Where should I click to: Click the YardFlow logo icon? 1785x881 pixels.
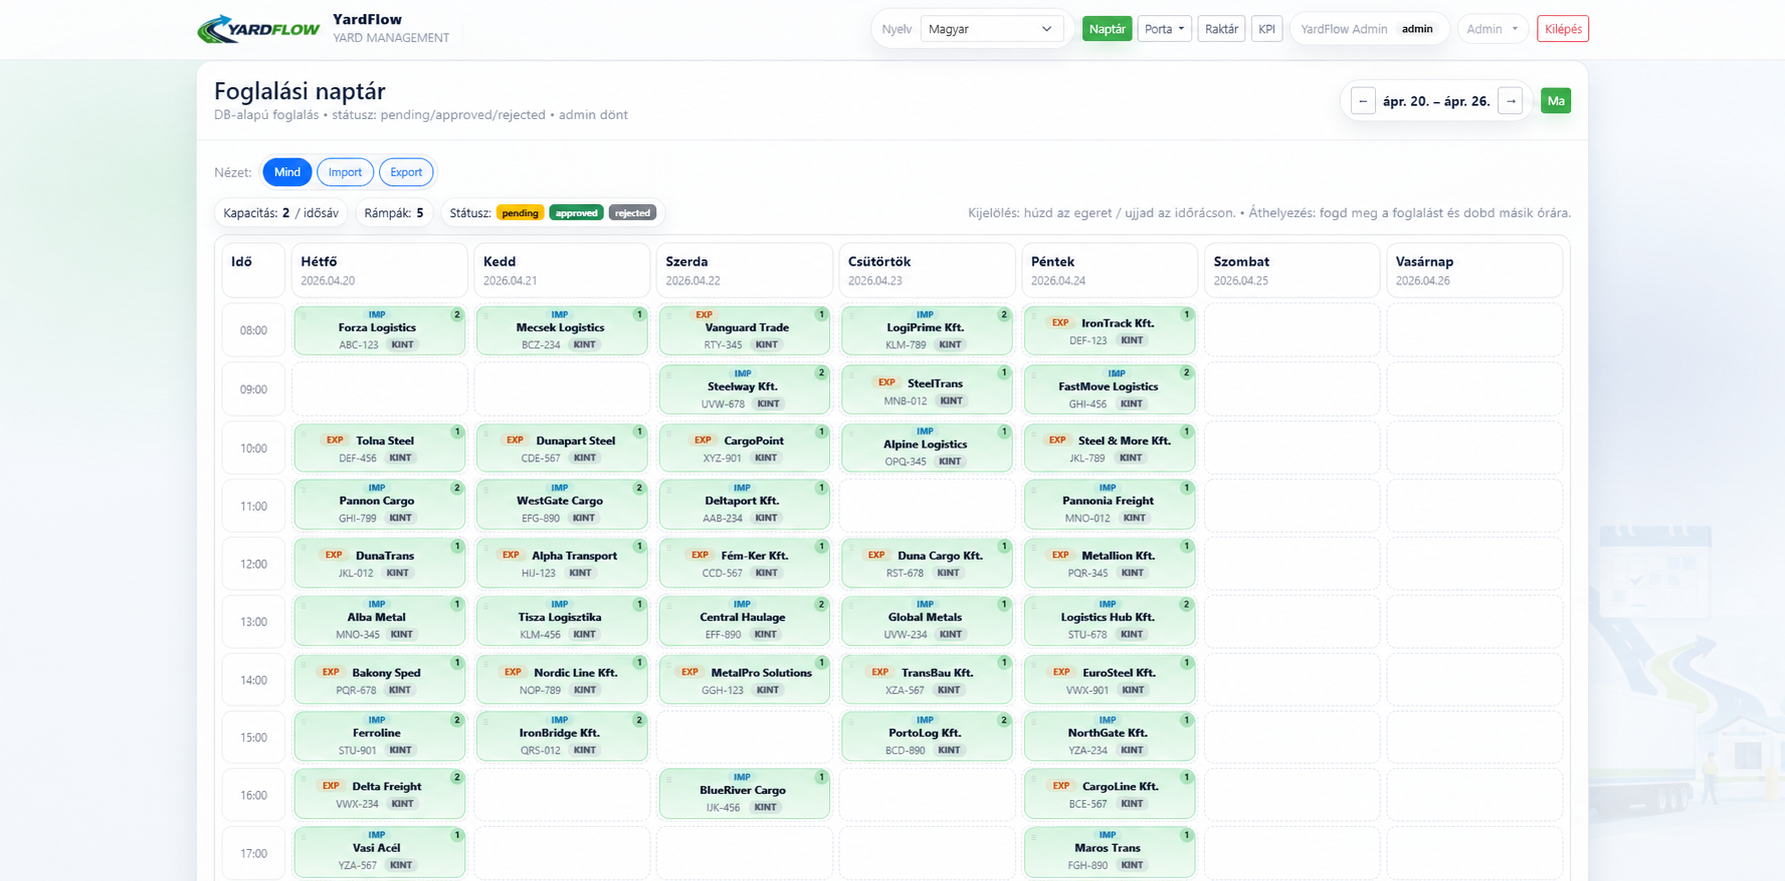tap(259, 29)
